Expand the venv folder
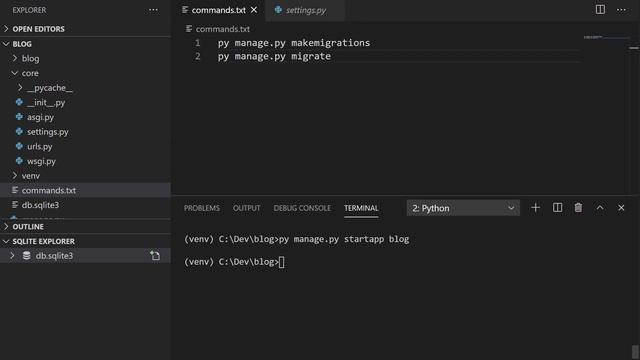Image resolution: width=640 pixels, height=360 pixels. tap(15, 176)
